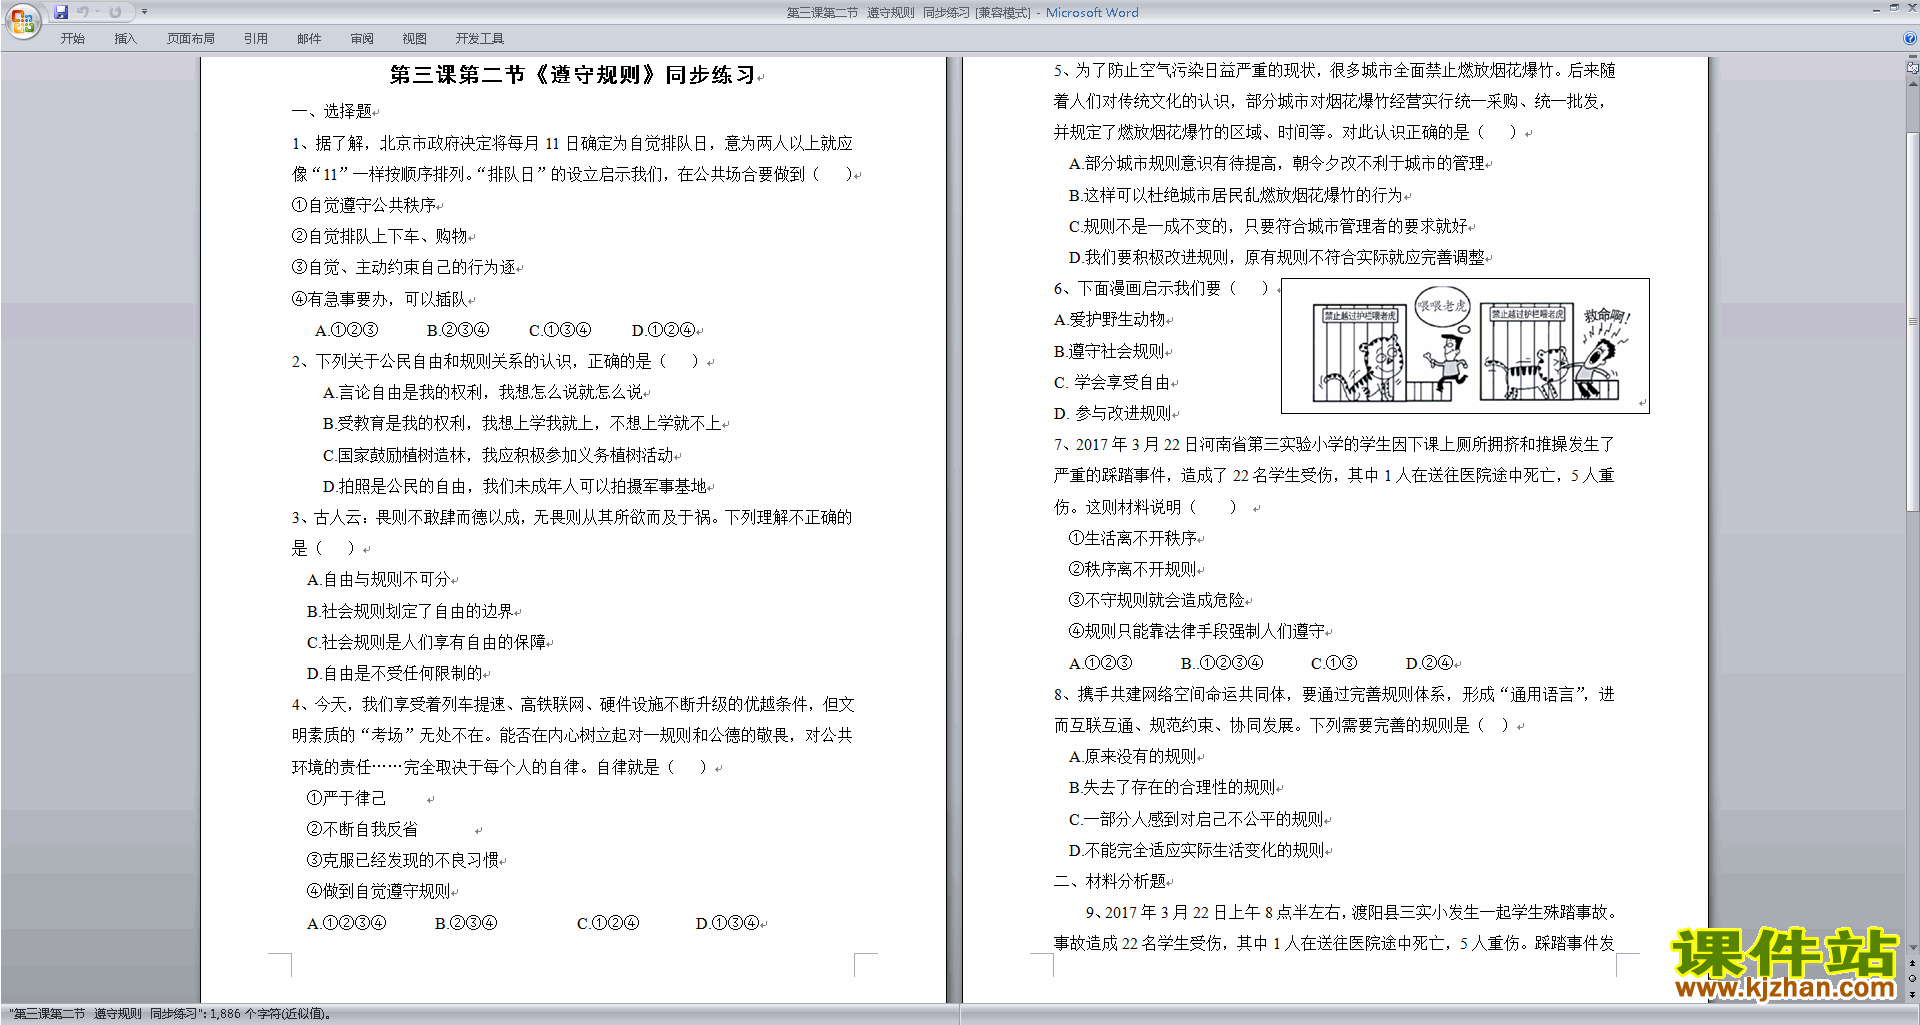Click the Redo icon in Quick Access
This screenshot has width=1920, height=1025.
(115, 12)
